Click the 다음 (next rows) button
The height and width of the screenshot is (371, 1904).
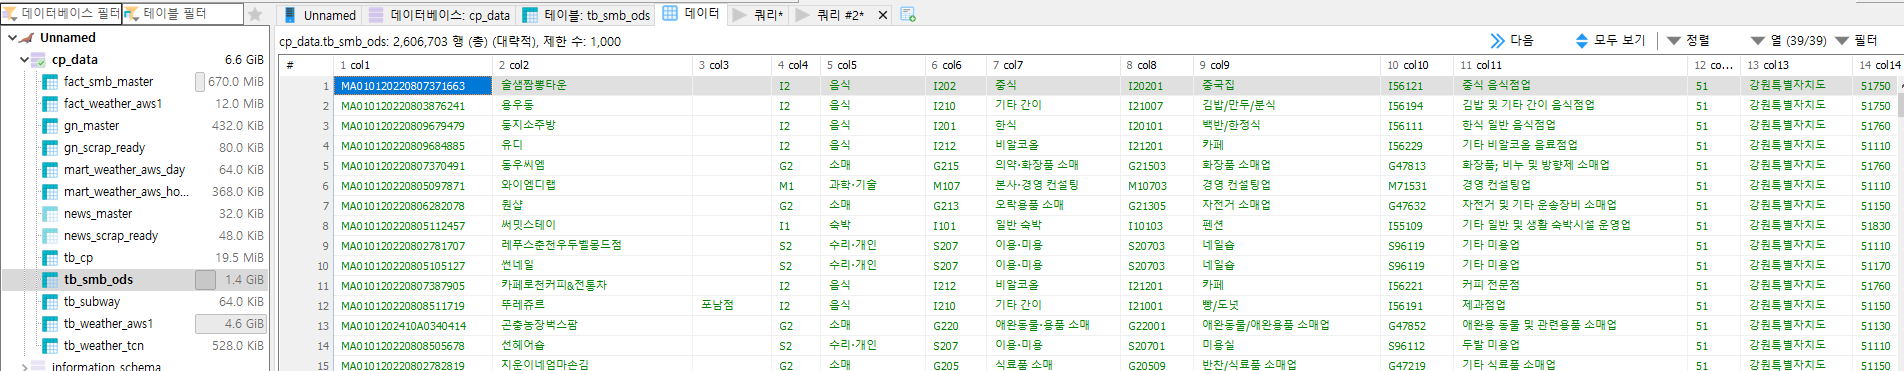(1512, 40)
